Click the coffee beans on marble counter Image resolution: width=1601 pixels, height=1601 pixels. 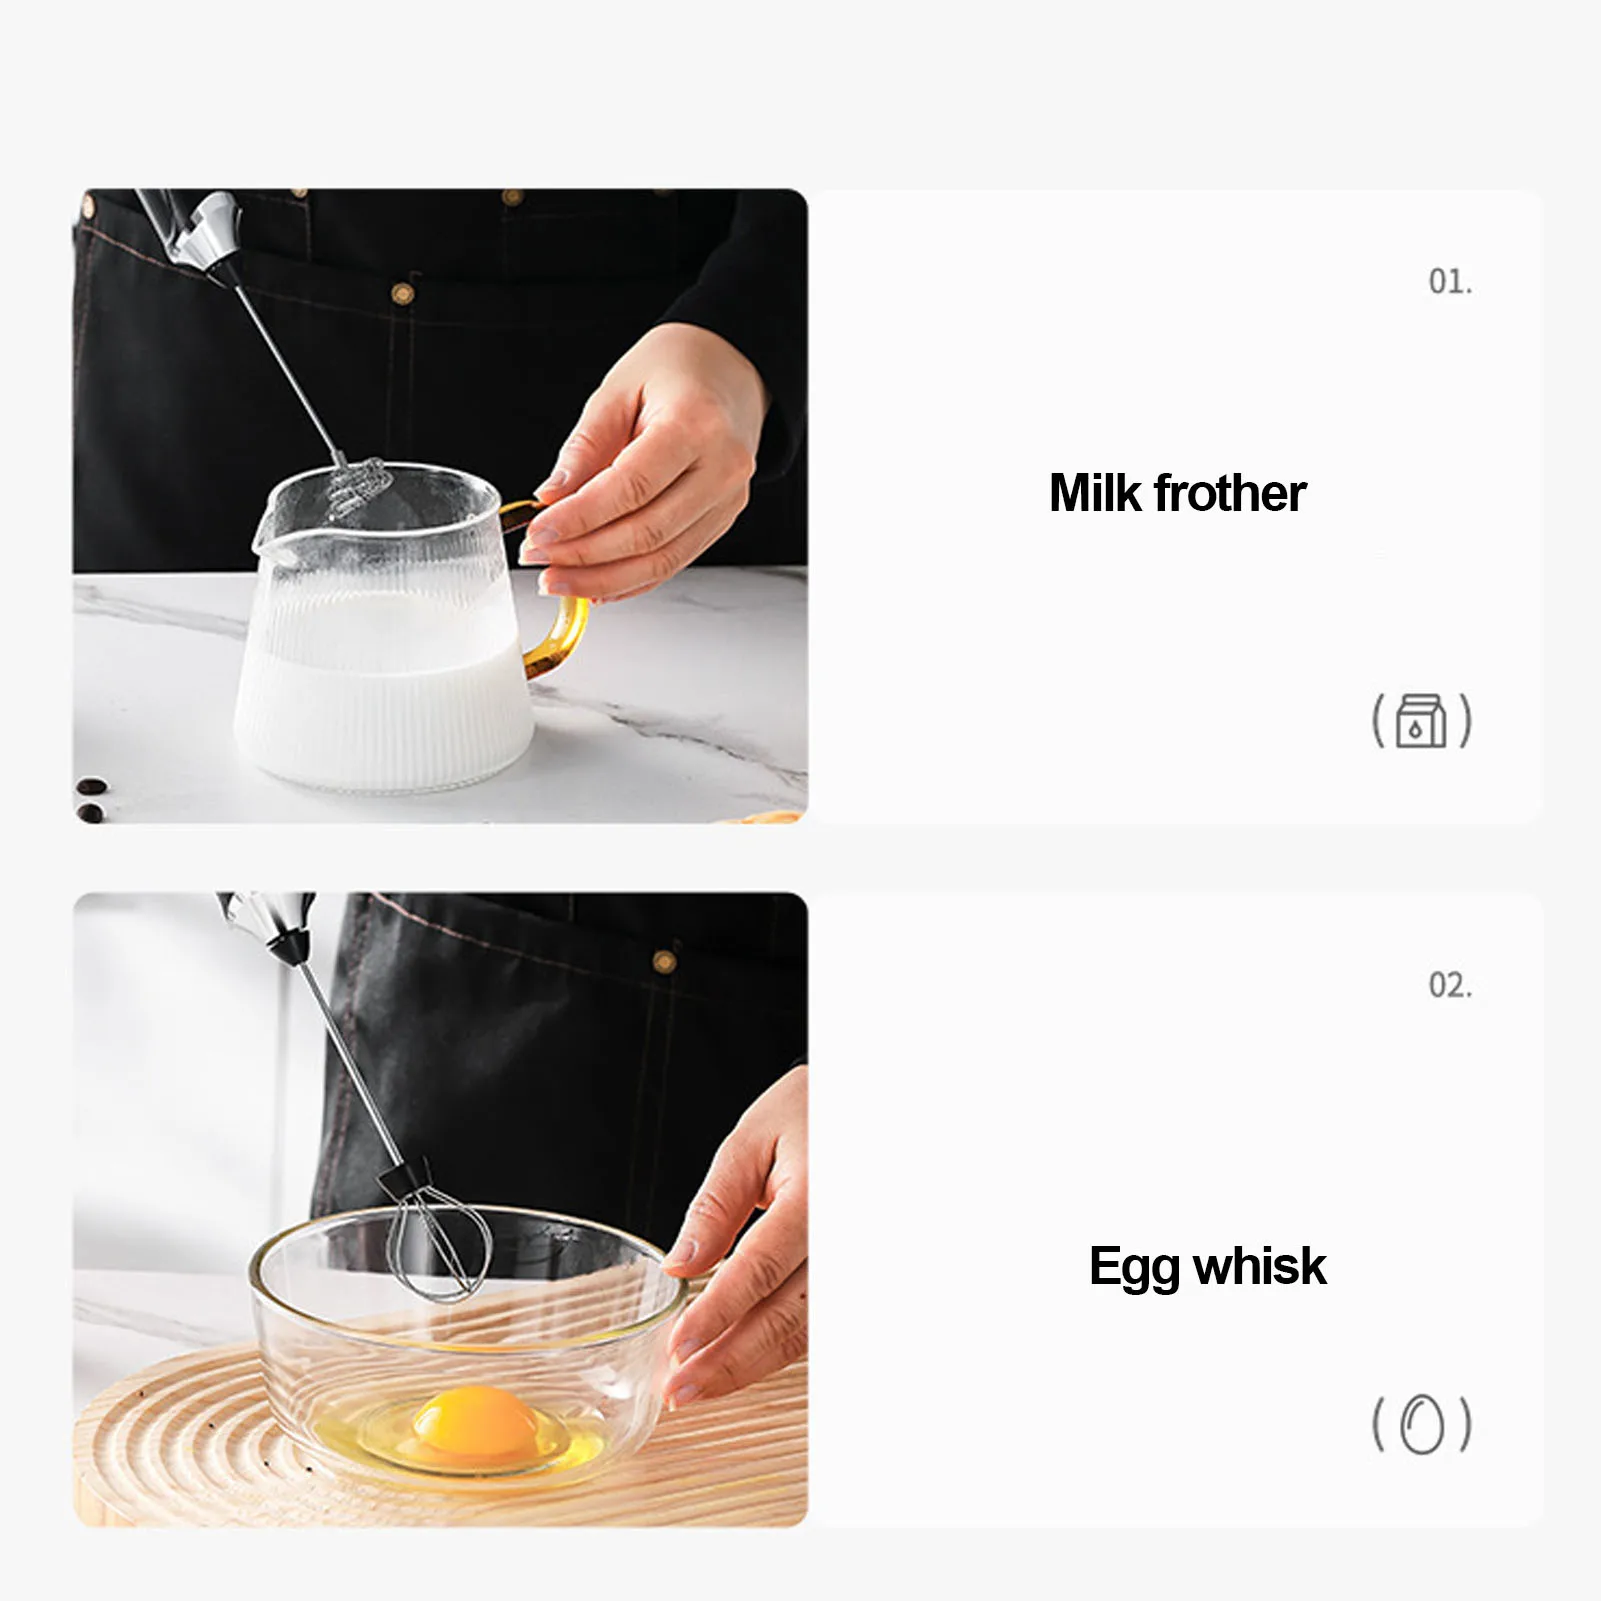pos(91,799)
